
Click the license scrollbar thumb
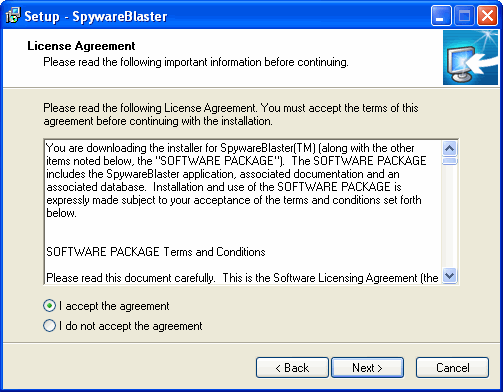coord(450,161)
